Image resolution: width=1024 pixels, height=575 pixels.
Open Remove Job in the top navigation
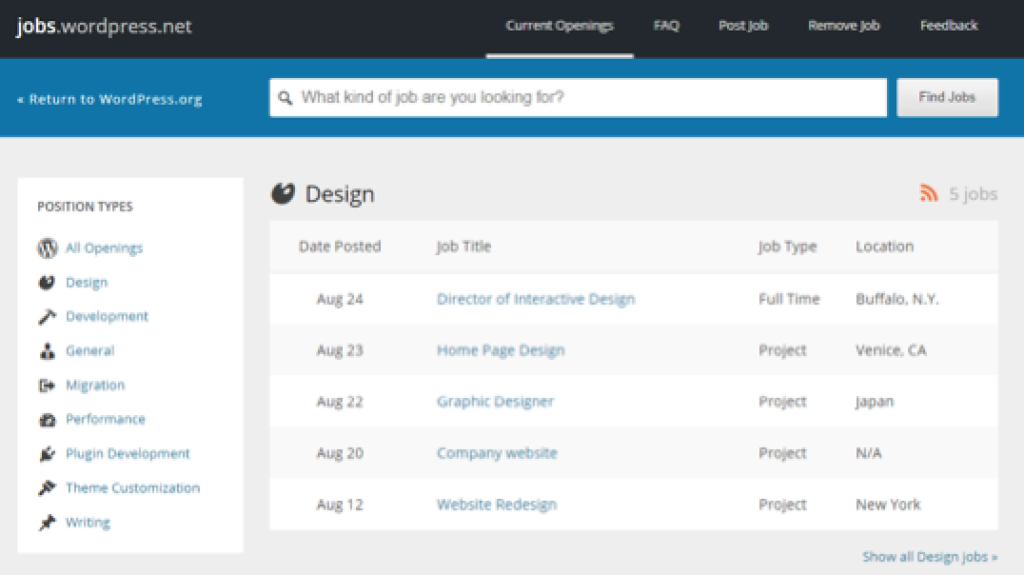tap(844, 26)
